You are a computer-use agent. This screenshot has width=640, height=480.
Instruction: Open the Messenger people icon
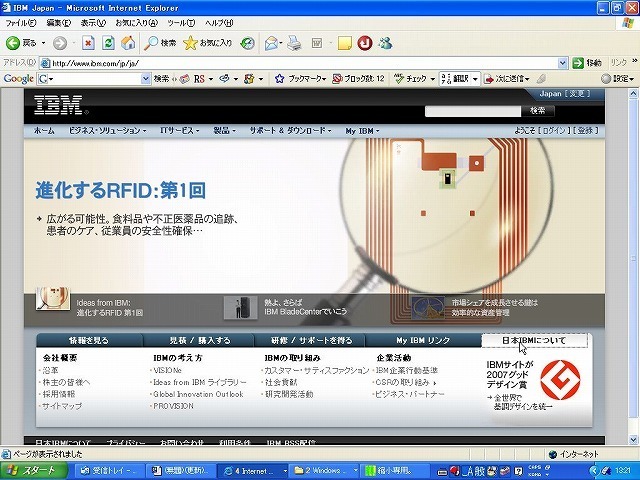coord(385,43)
